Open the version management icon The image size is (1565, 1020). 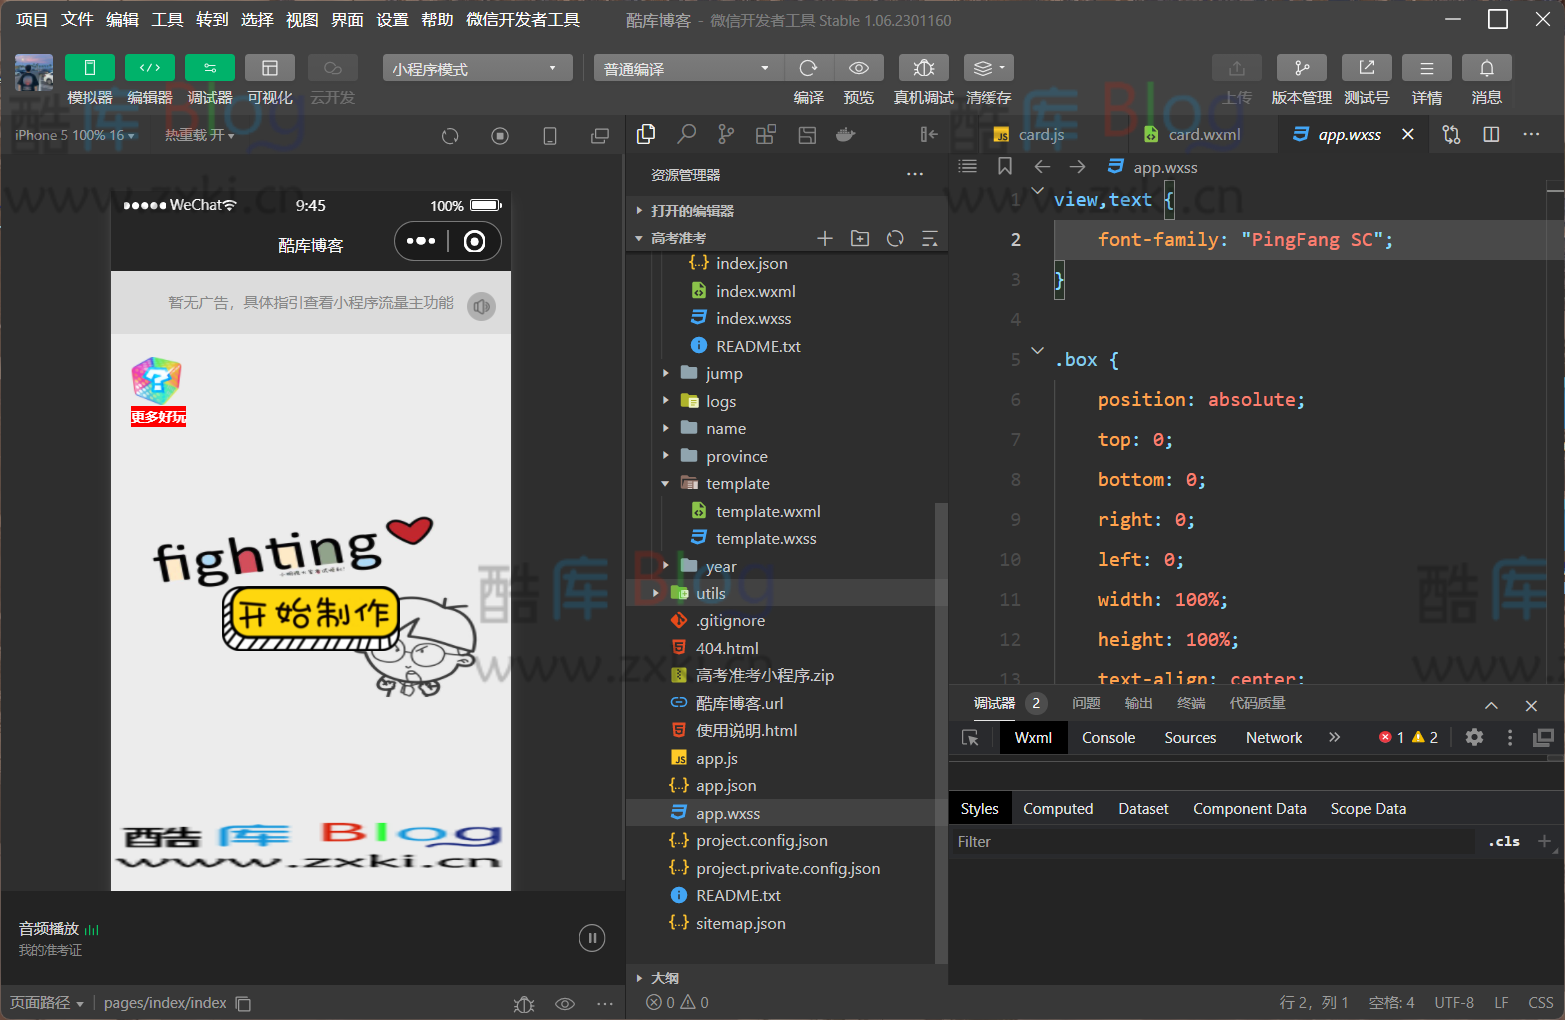point(1301,68)
